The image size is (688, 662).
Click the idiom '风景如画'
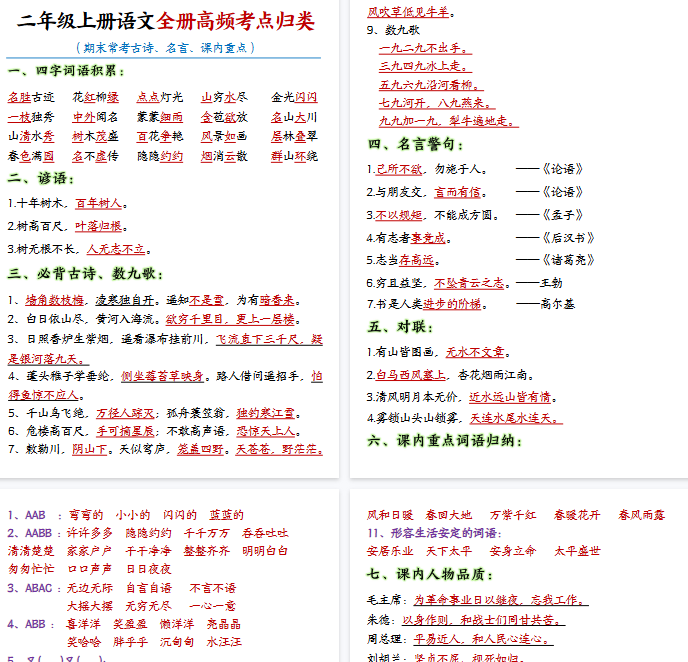point(224,136)
